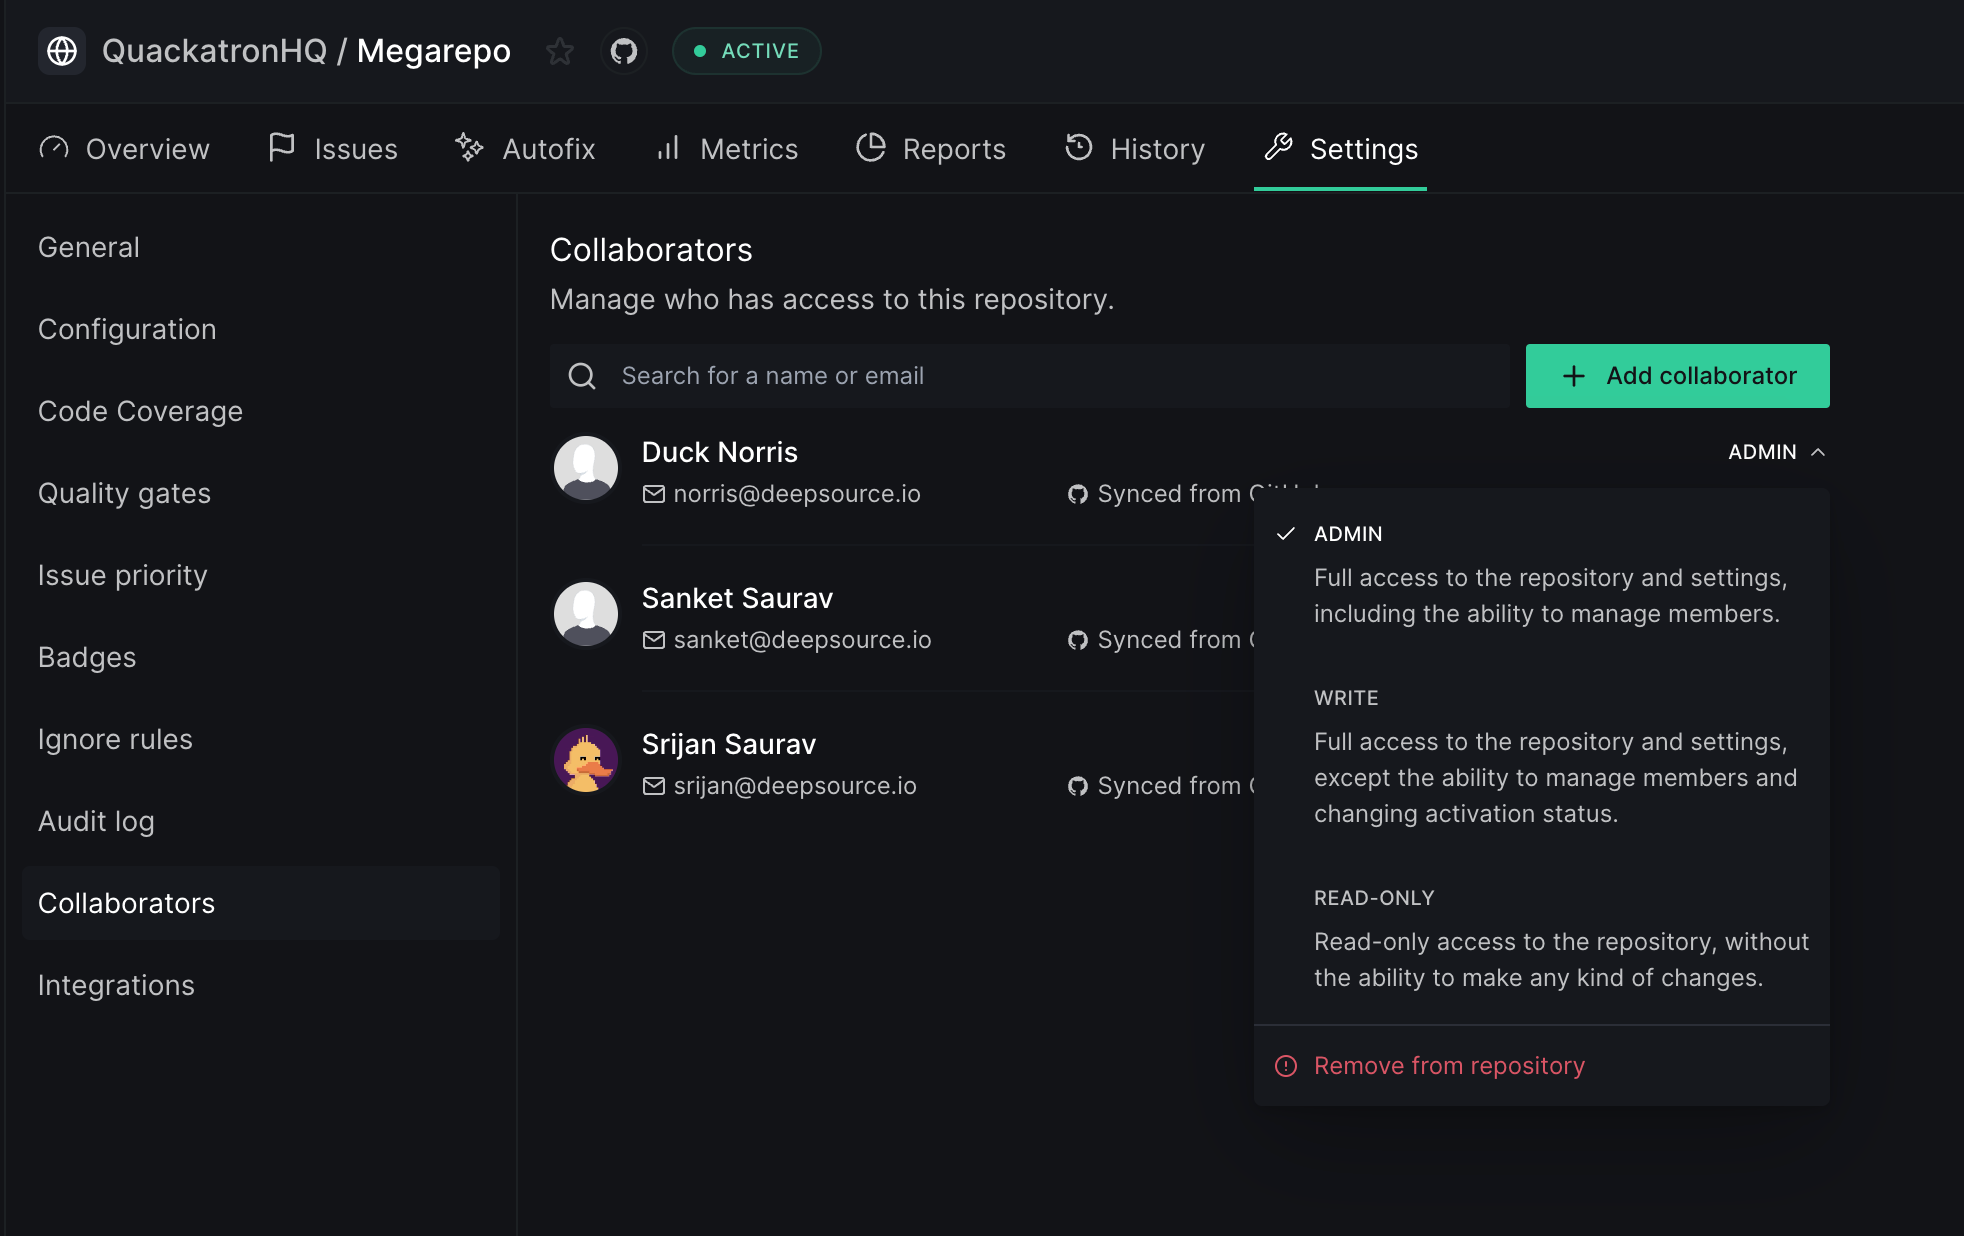Open the Audit log settings section
Screen dimensions: 1964x1236
[x=96, y=821]
